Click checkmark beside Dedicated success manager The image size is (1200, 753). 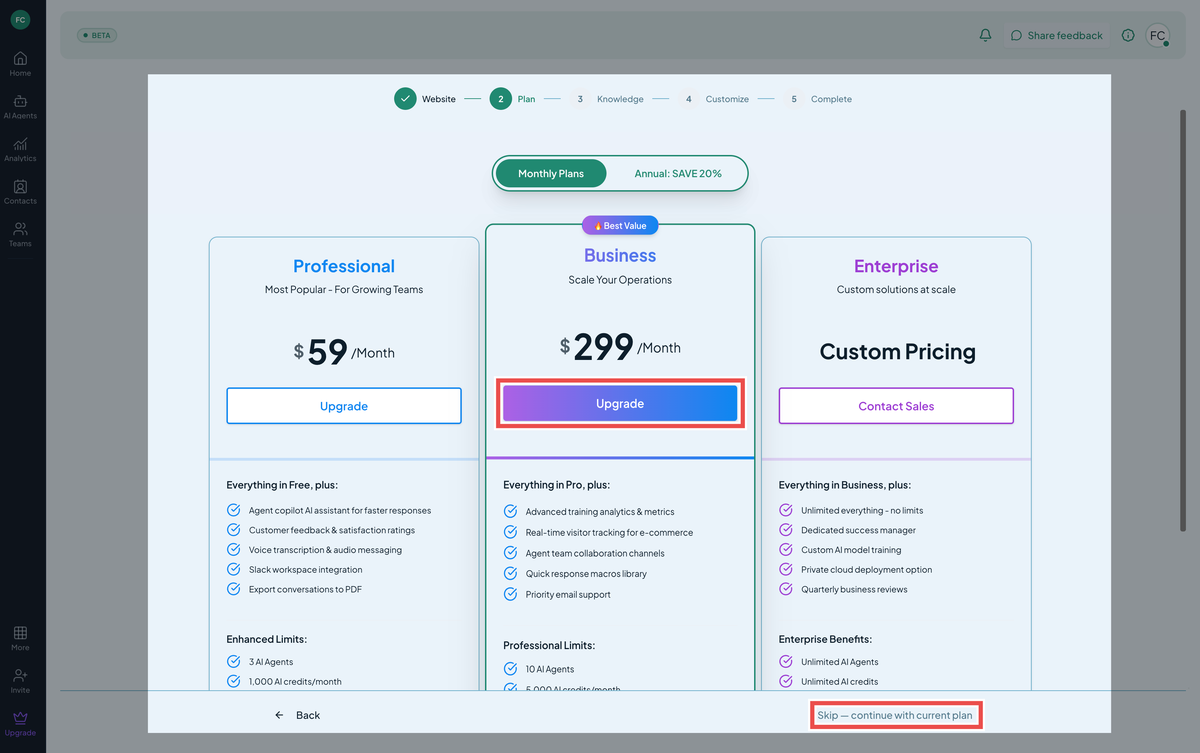pos(786,530)
